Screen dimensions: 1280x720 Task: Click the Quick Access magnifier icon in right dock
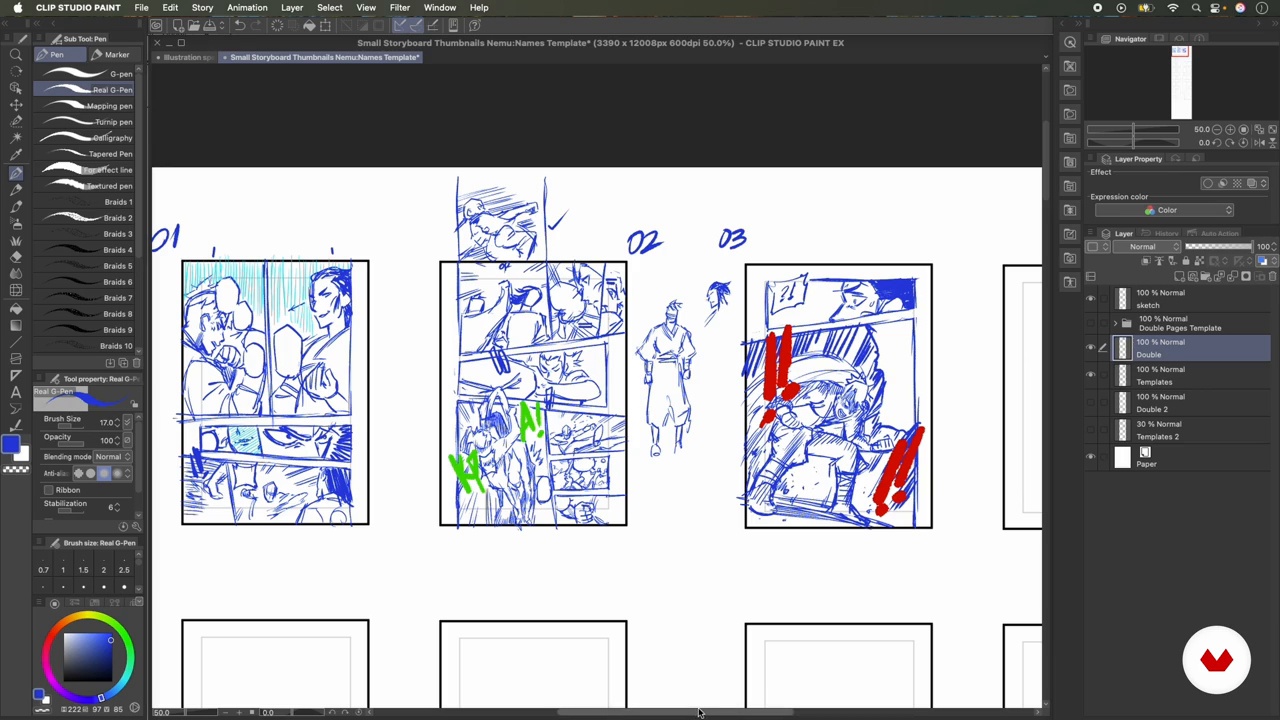pos(1070,42)
